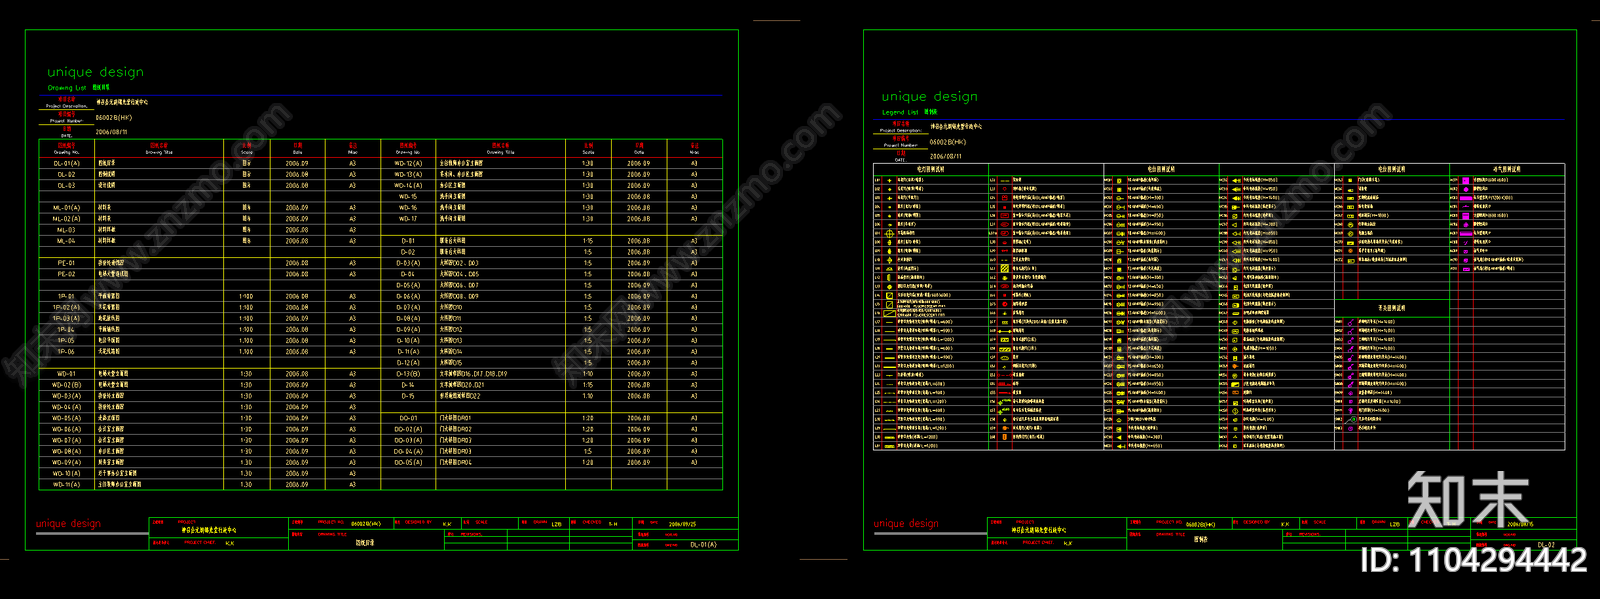Pick drawing number WD-05(A)
Screen dimensions: 1600x599
pyautogui.click(x=66, y=419)
